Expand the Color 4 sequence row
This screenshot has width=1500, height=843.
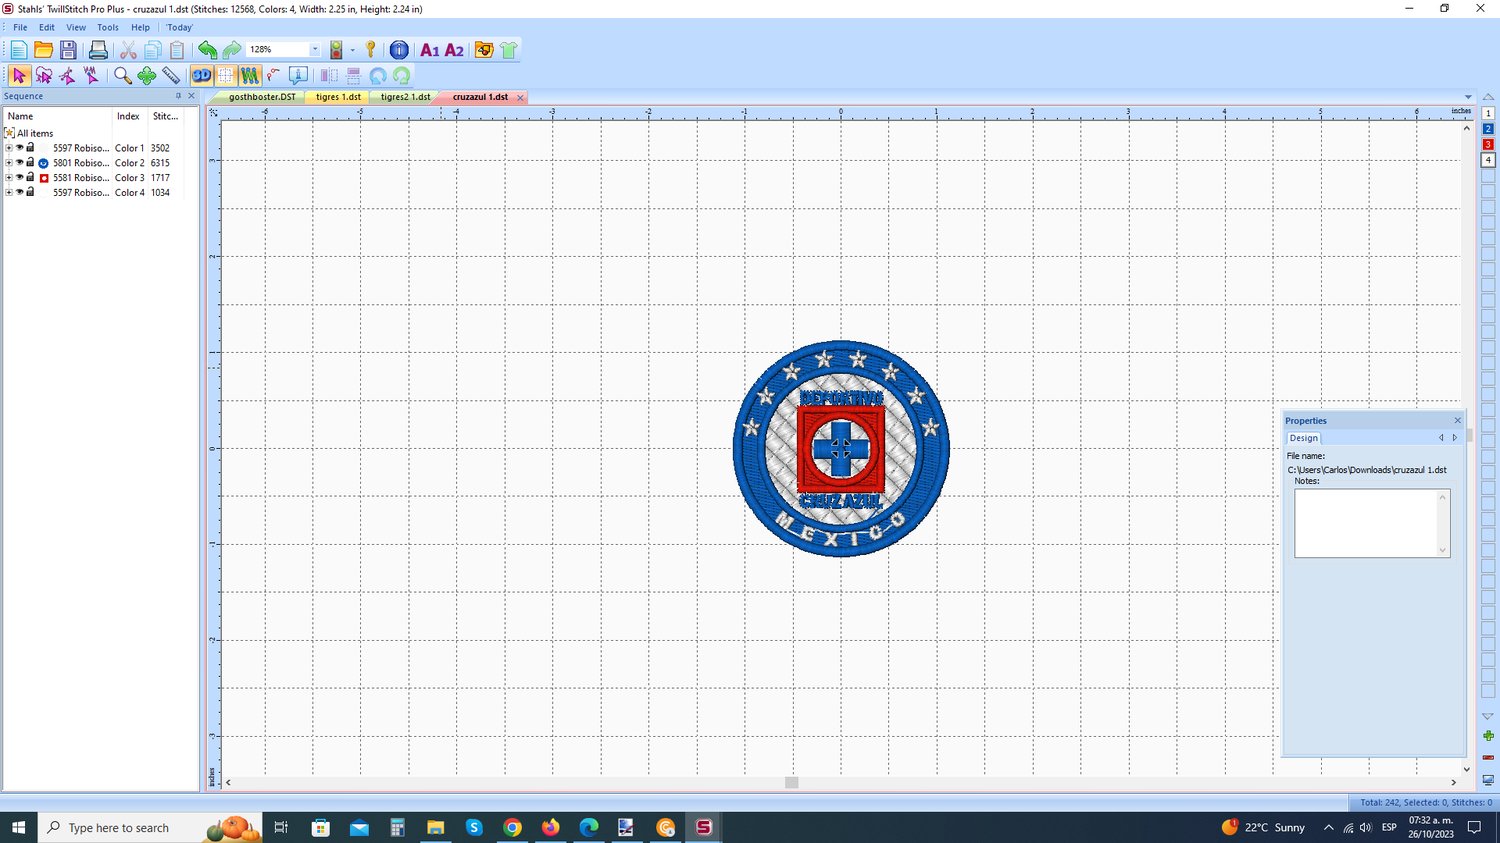click(9, 193)
